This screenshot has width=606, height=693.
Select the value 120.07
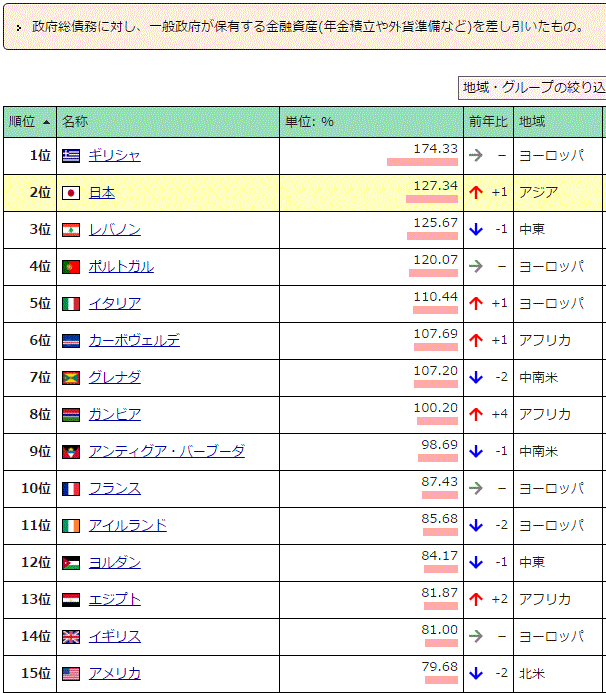435,260
